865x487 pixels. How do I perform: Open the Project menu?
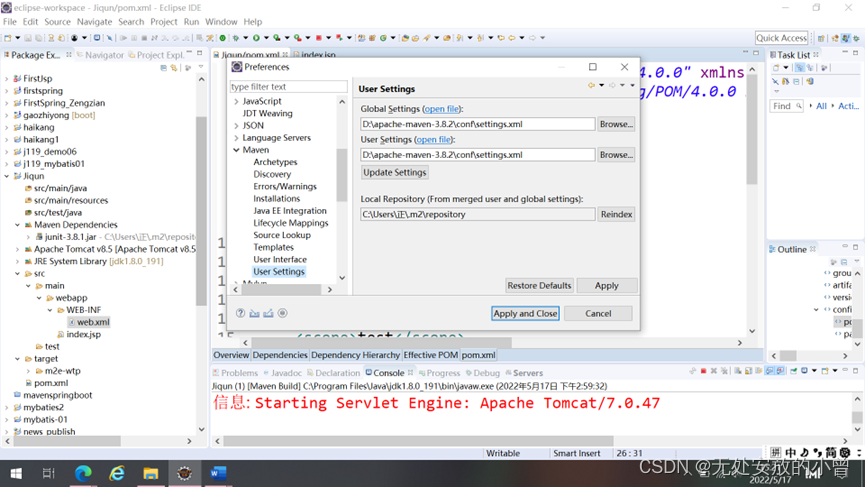click(164, 22)
